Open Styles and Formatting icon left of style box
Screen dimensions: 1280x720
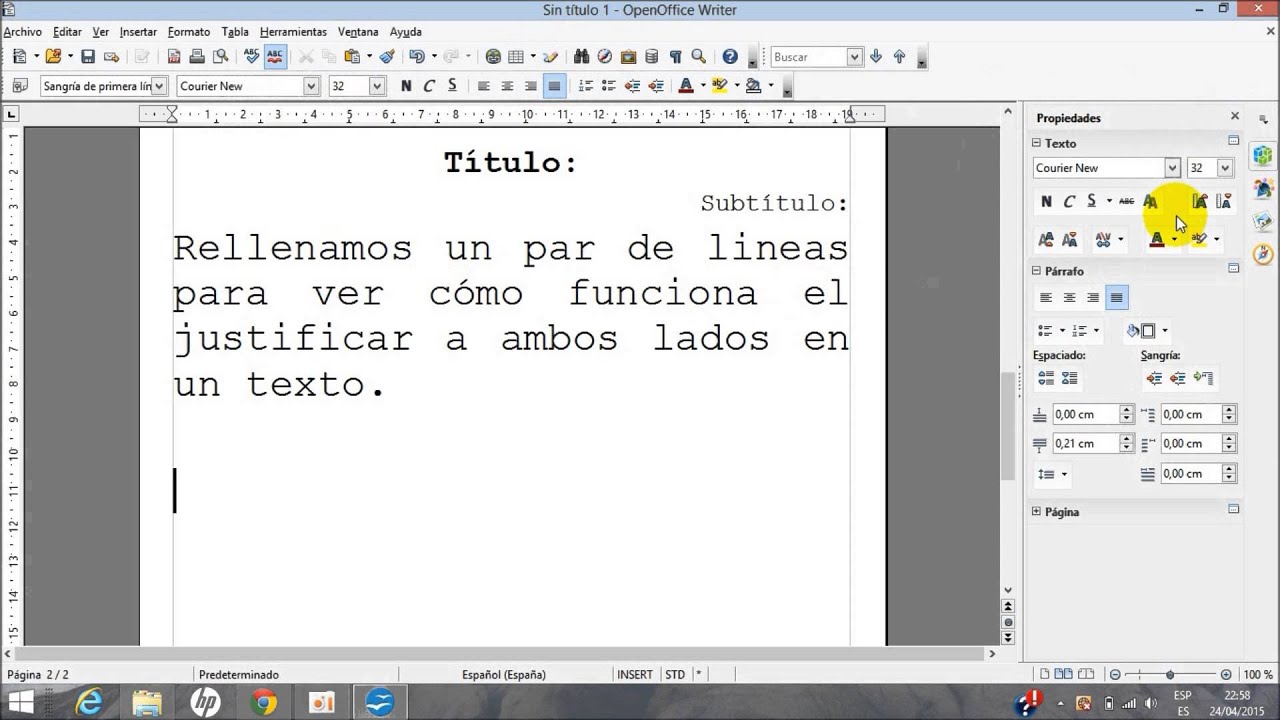[x=19, y=86]
